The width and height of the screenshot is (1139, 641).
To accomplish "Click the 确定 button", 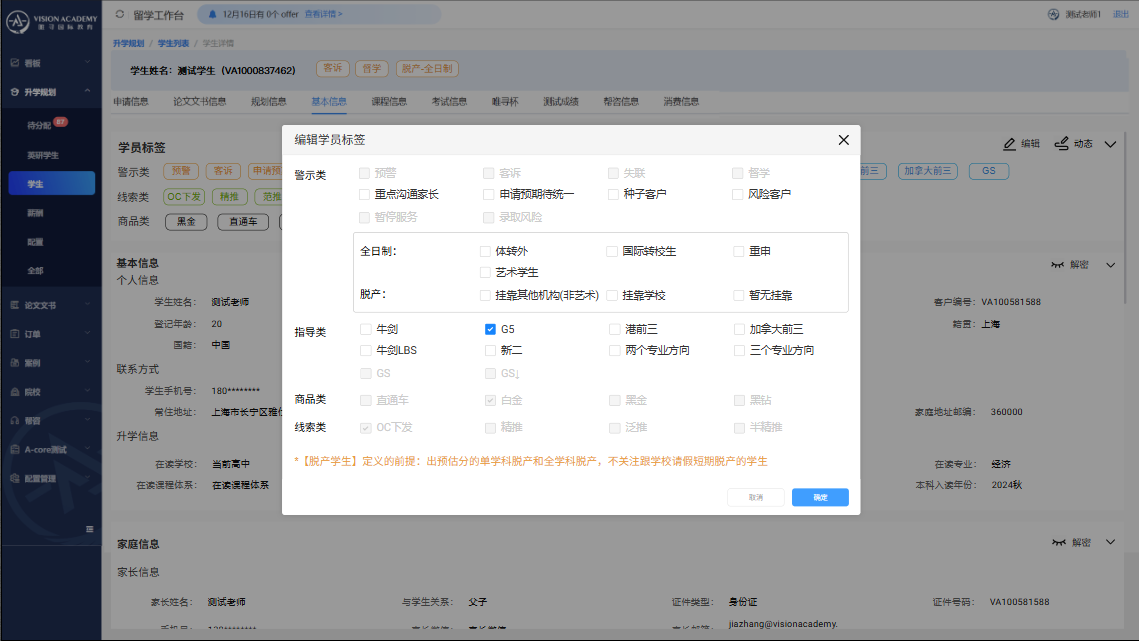I will [x=820, y=497].
